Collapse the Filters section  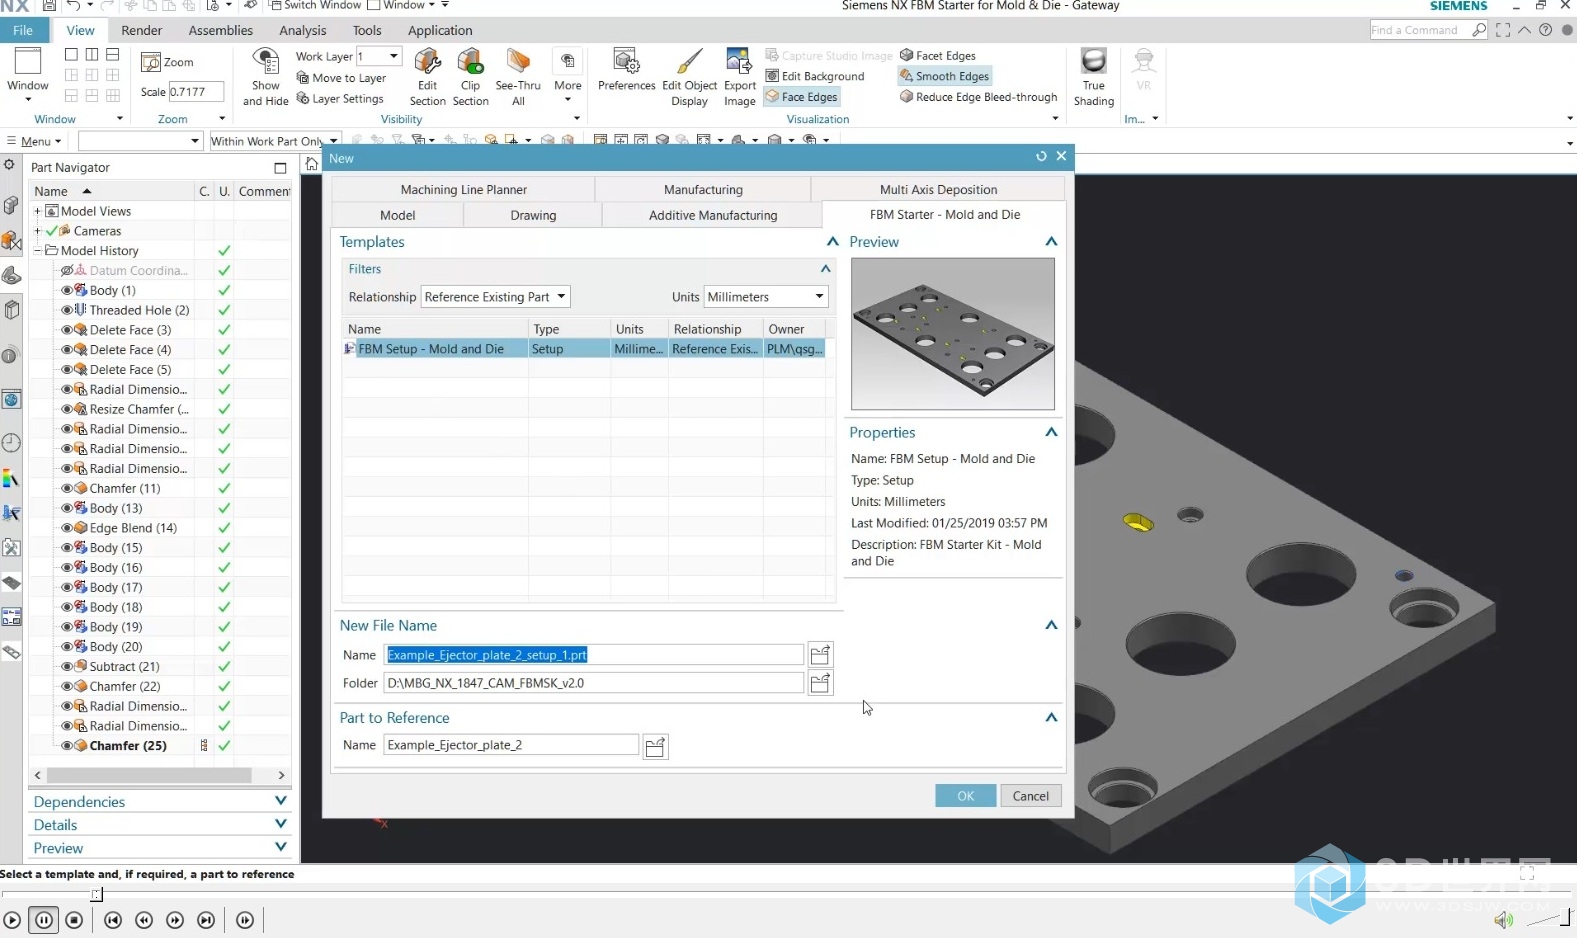coord(825,269)
